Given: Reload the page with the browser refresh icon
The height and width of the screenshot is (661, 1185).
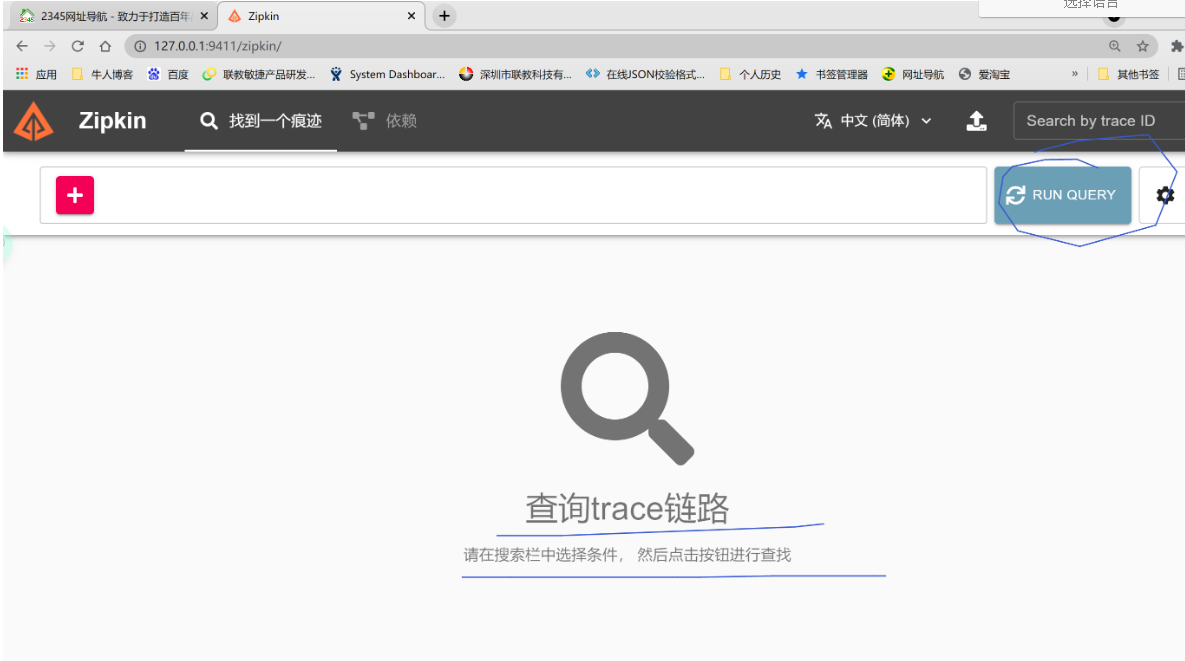Looking at the screenshot, I should tap(76, 45).
